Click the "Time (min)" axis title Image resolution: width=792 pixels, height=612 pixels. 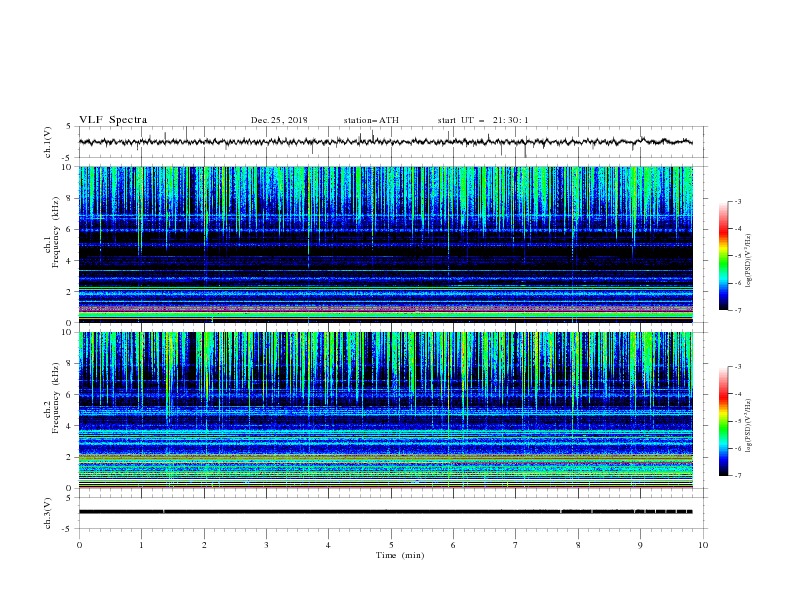point(400,555)
